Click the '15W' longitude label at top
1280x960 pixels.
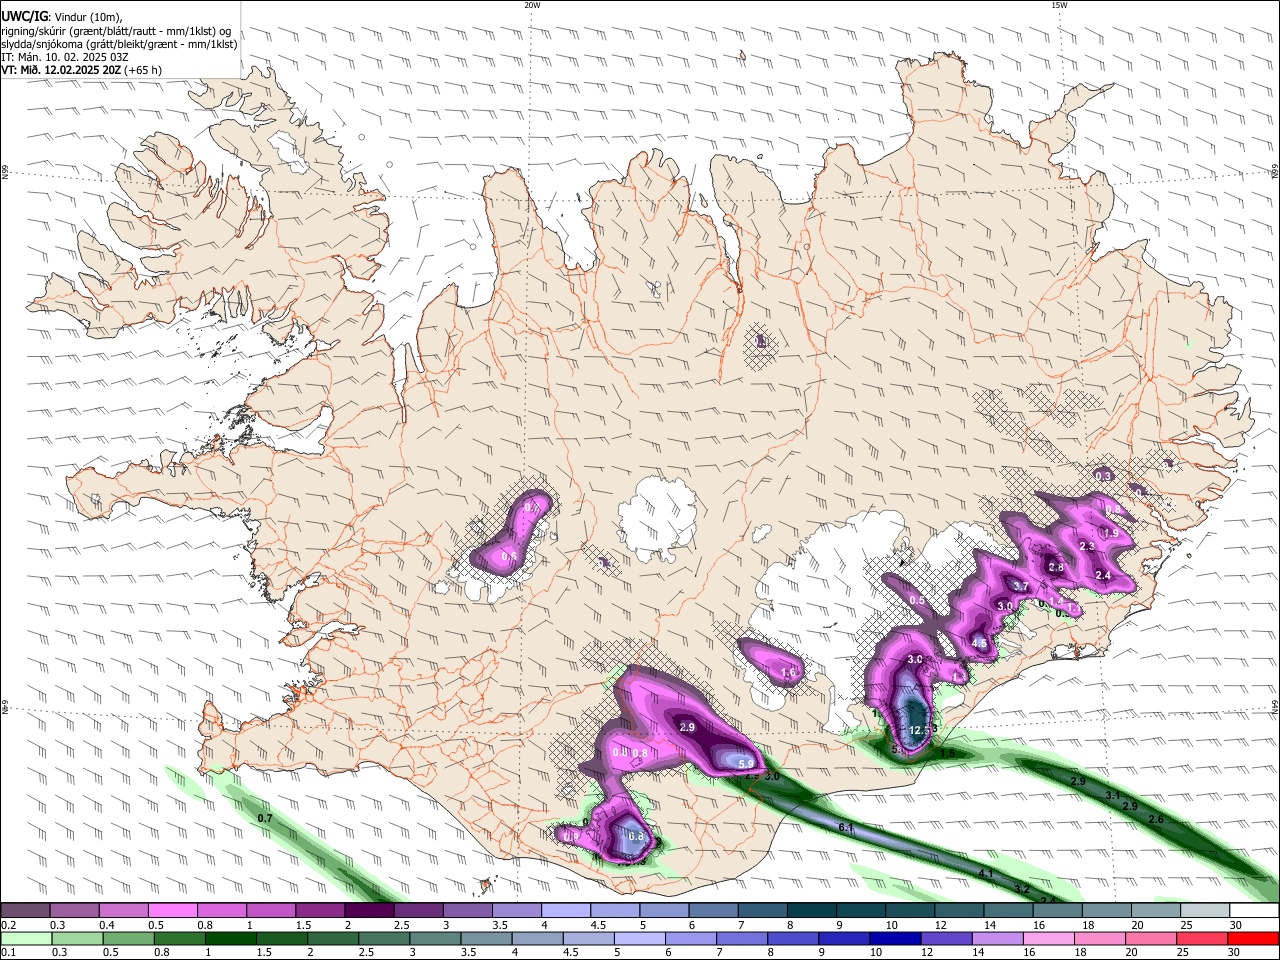pyautogui.click(x=1059, y=5)
